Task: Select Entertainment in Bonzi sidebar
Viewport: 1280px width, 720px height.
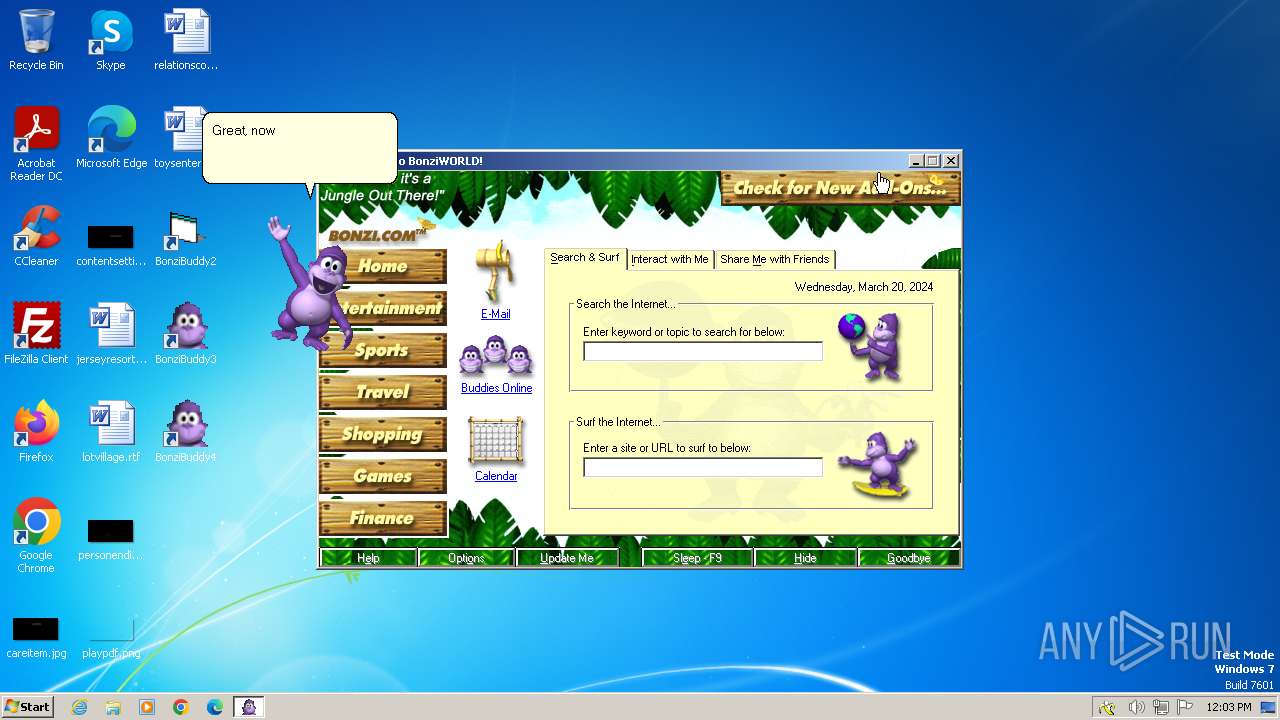Action: click(x=383, y=308)
